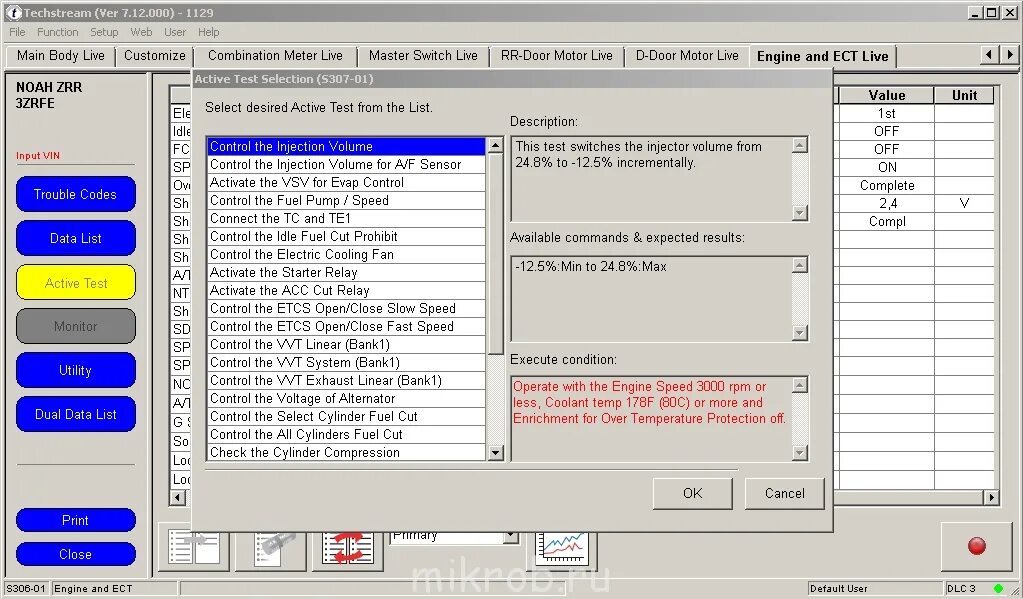Open the Dual Data List

(76, 414)
